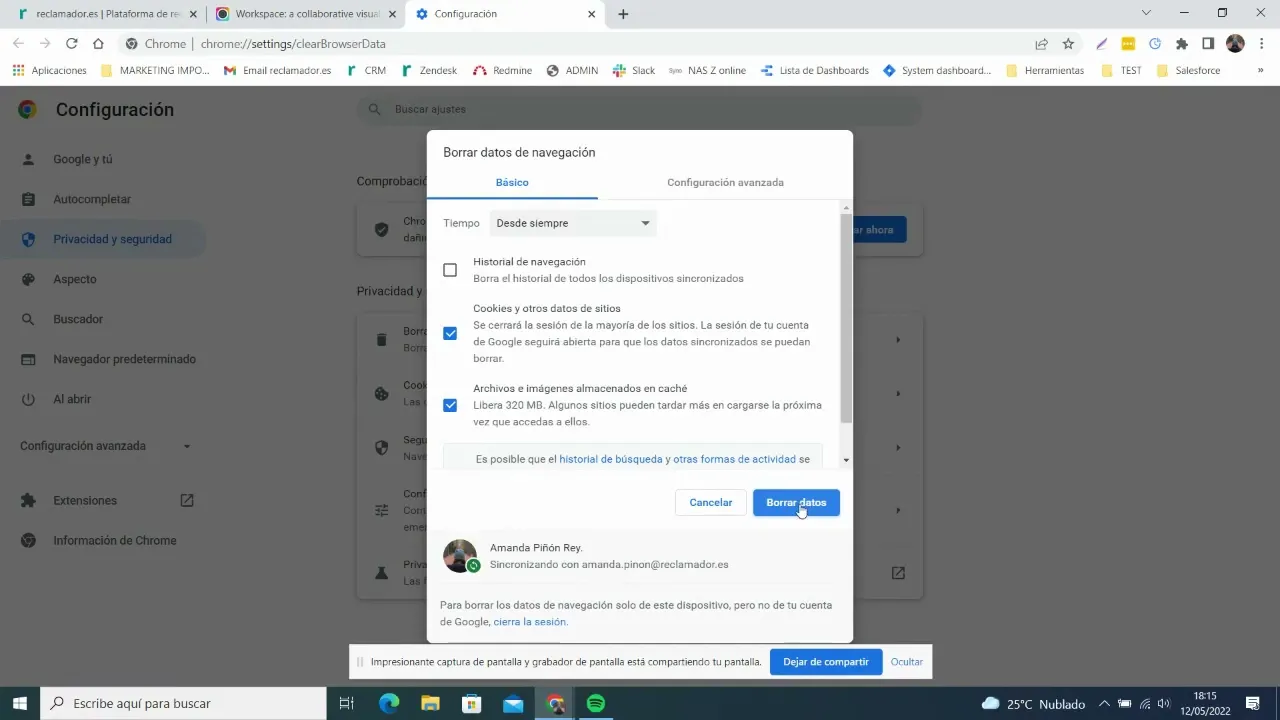The width and height of the screenshot is (1280, 720).
Task: Click Dejar de compartir button
Action: click(826, 662)
